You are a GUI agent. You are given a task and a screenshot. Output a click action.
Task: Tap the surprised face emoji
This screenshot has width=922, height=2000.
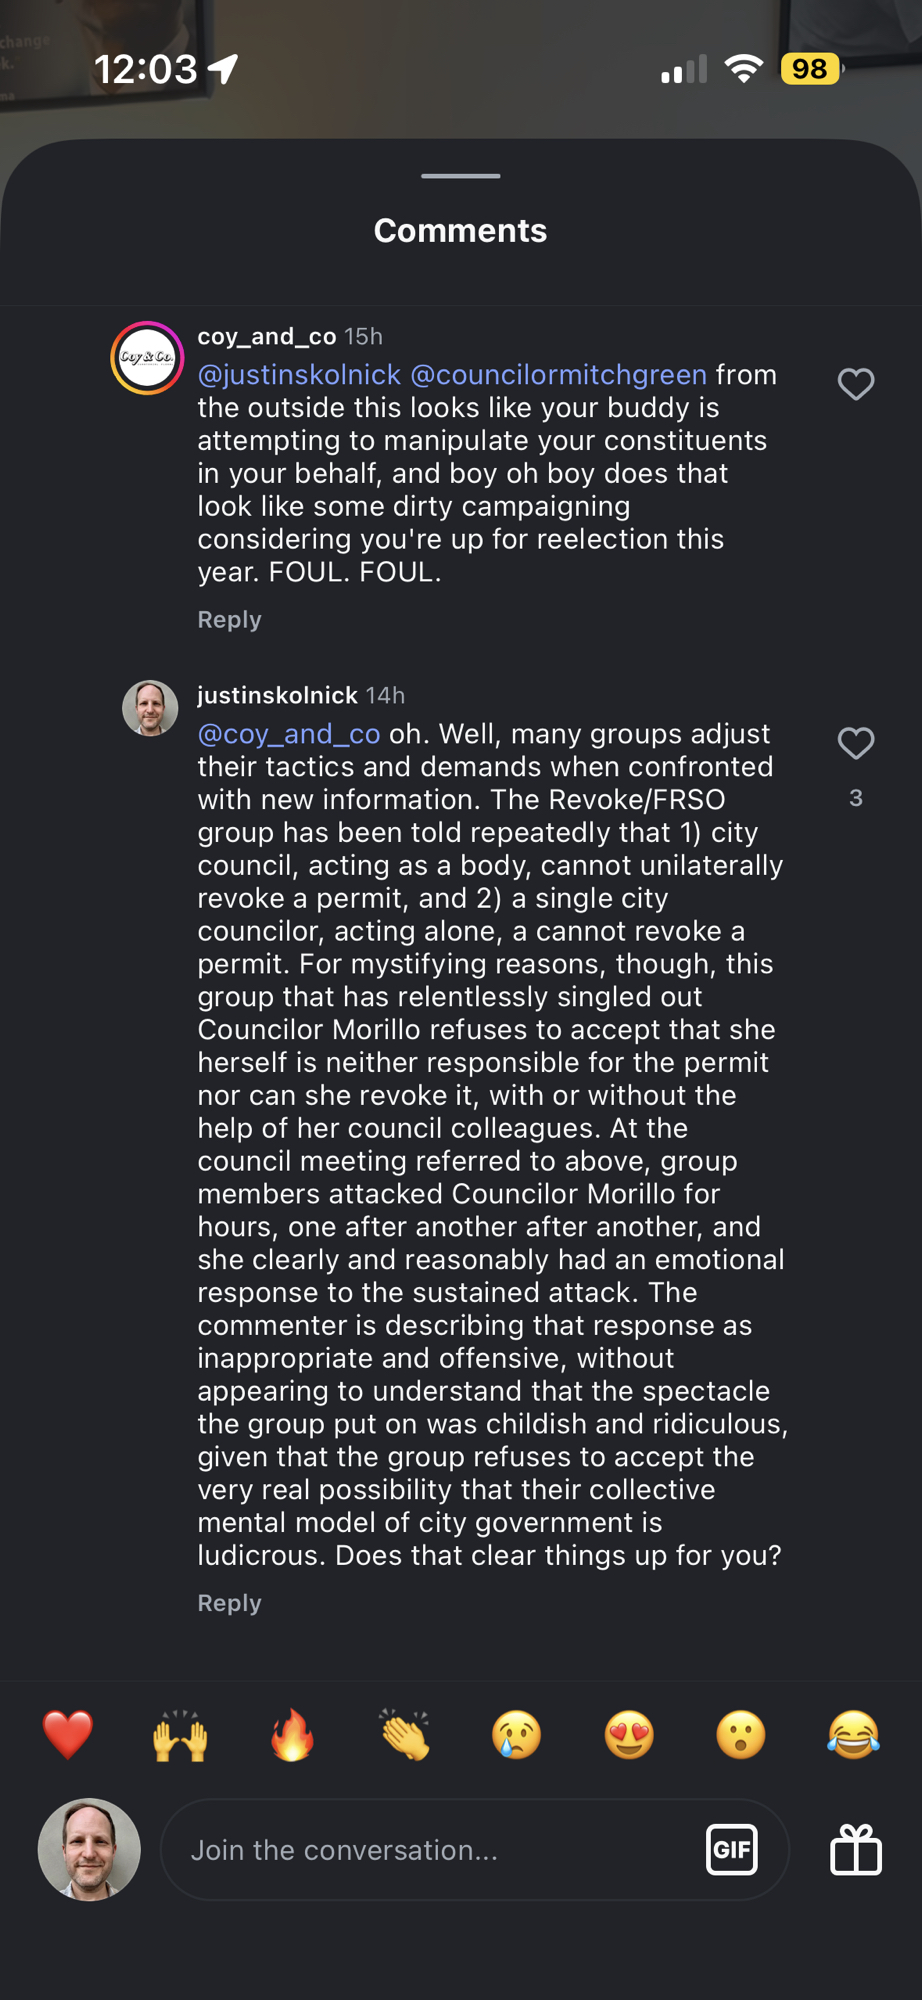point(741,1734)
